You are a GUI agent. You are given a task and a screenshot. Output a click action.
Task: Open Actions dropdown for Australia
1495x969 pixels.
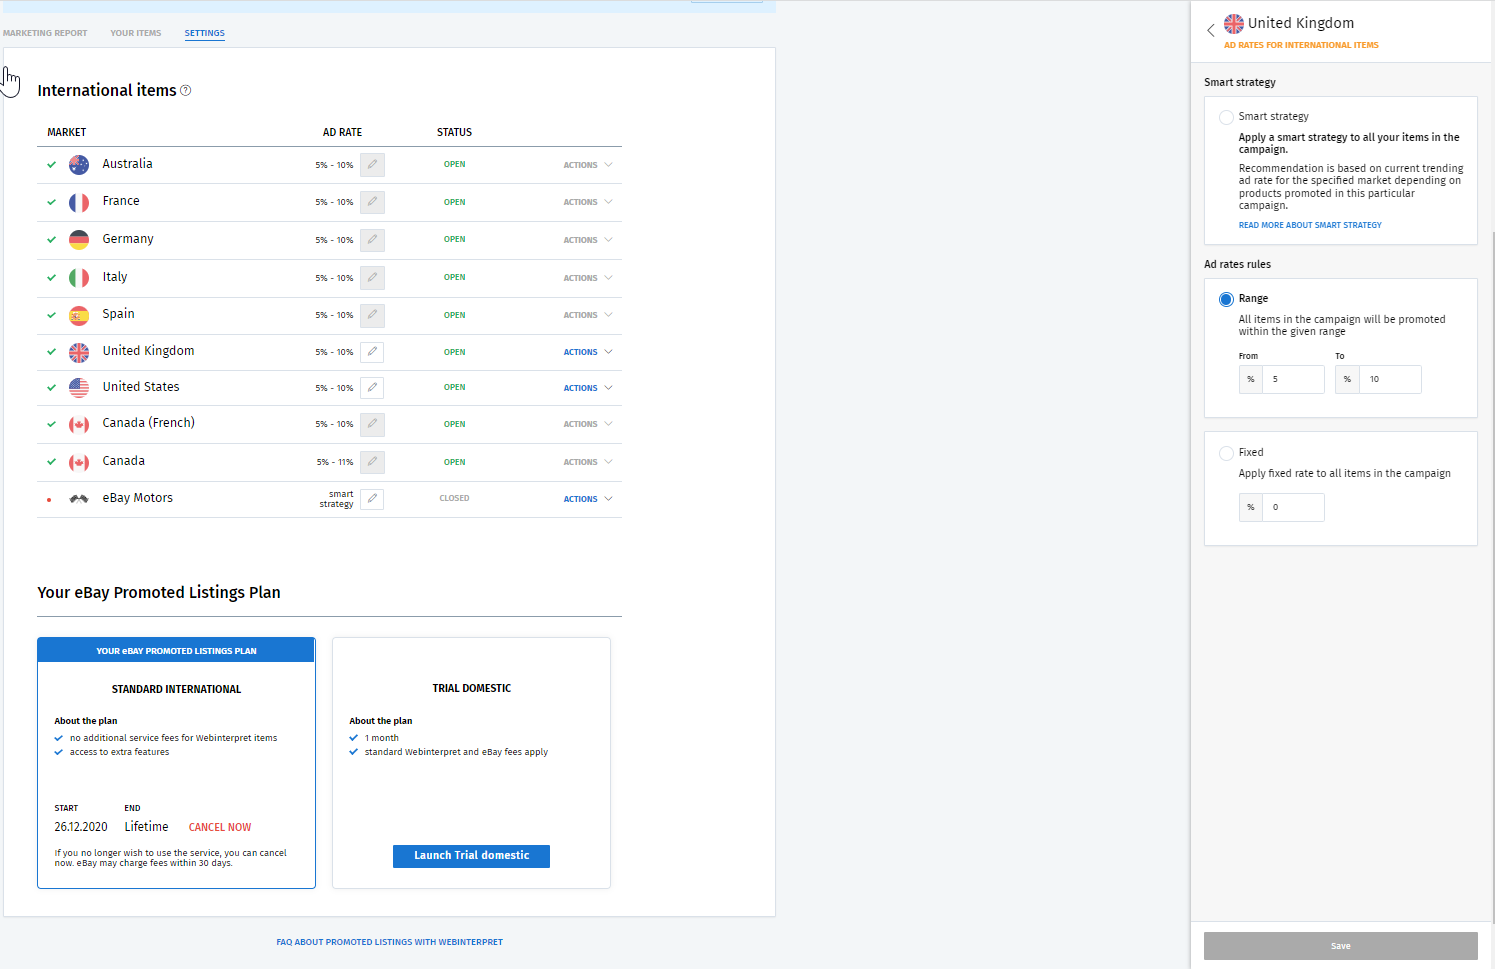(588, 165)
